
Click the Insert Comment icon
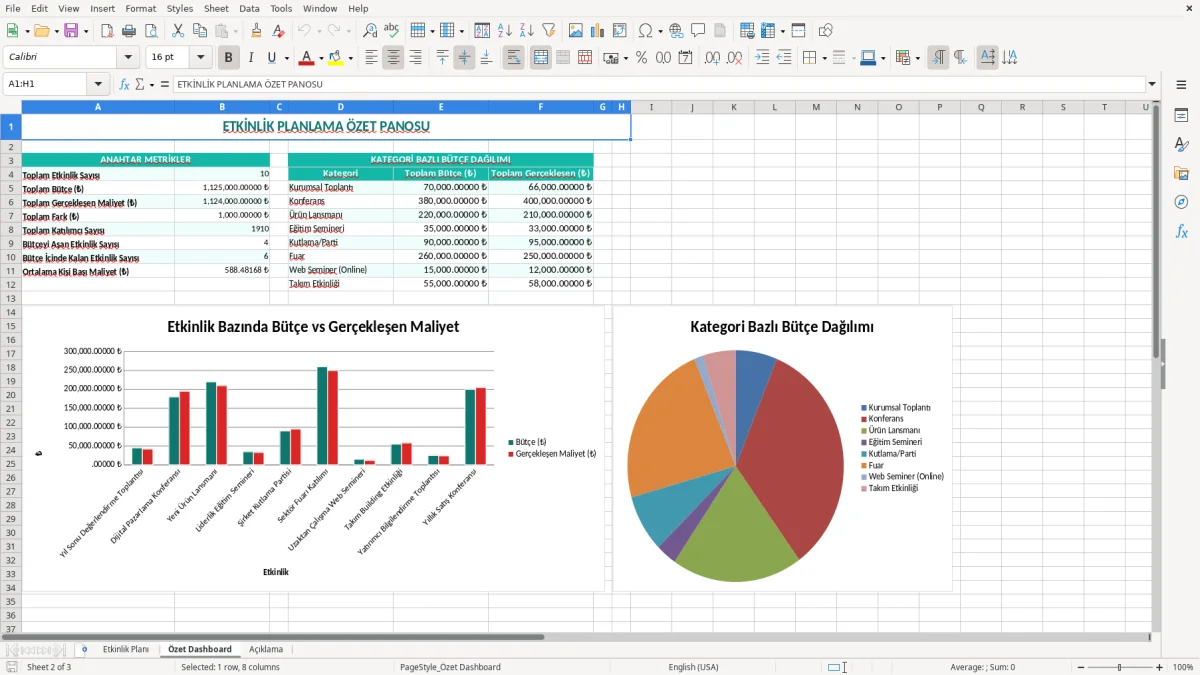tap(698, 31)
